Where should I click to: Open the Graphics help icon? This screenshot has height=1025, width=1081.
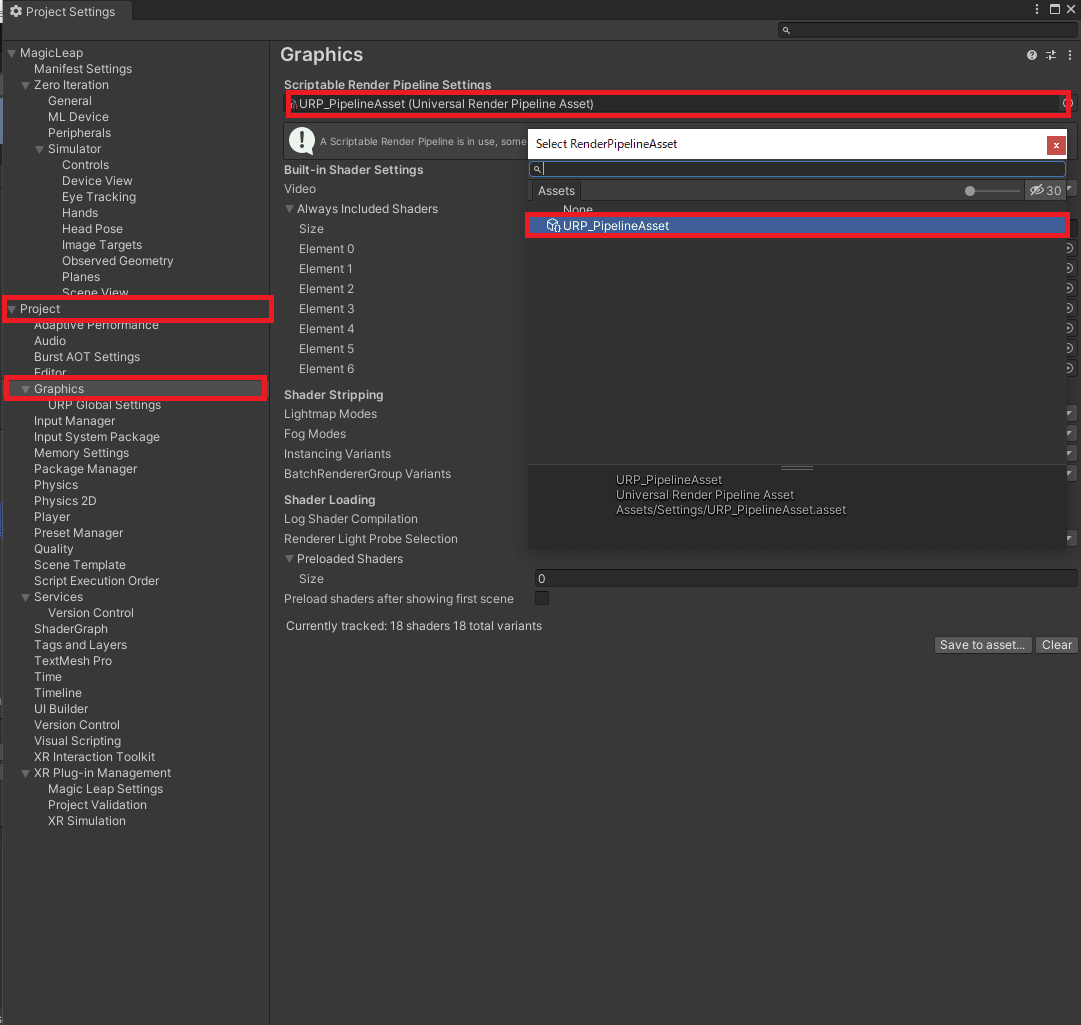coord(1031,55)
